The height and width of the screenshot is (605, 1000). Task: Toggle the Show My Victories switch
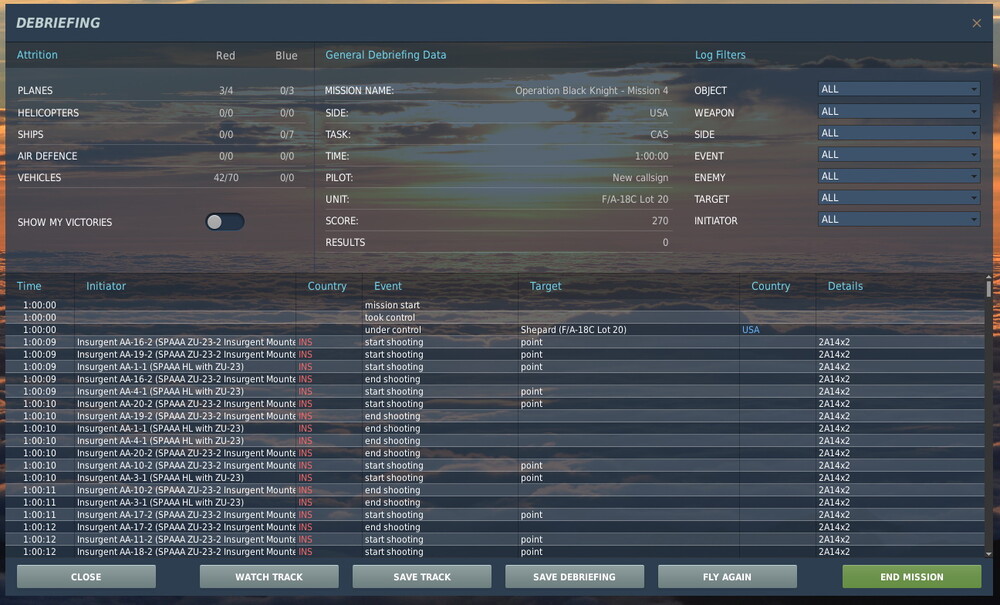224,221
